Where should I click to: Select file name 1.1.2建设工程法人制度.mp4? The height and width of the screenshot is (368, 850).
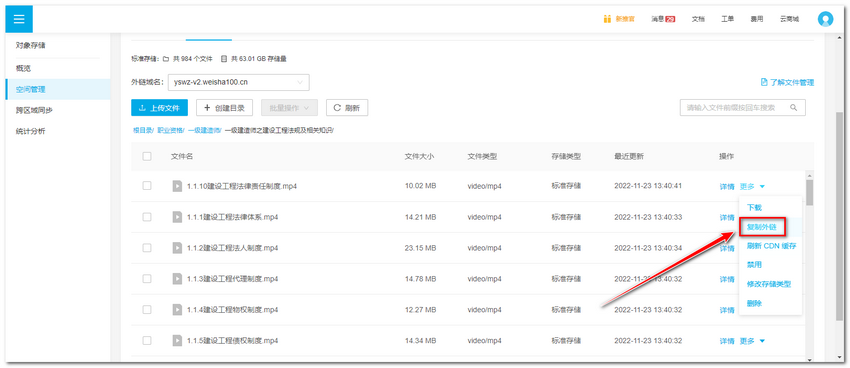[233, 248]
